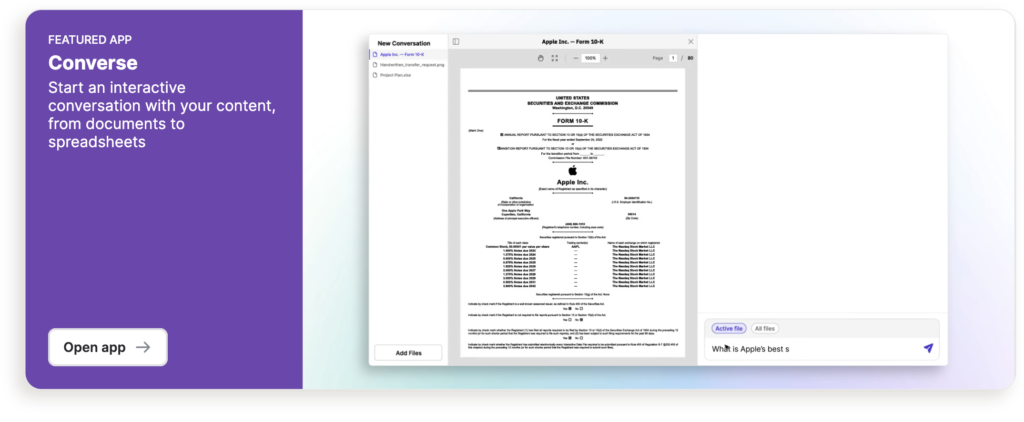Send the message with the paper plane icon
1024x422 pixels.
(x=928, y=348)
